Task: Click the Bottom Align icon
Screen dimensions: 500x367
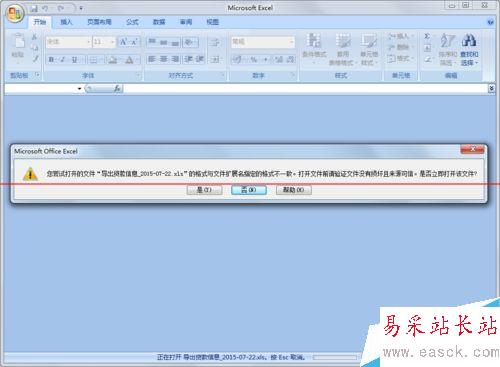Action: [175, 42]
